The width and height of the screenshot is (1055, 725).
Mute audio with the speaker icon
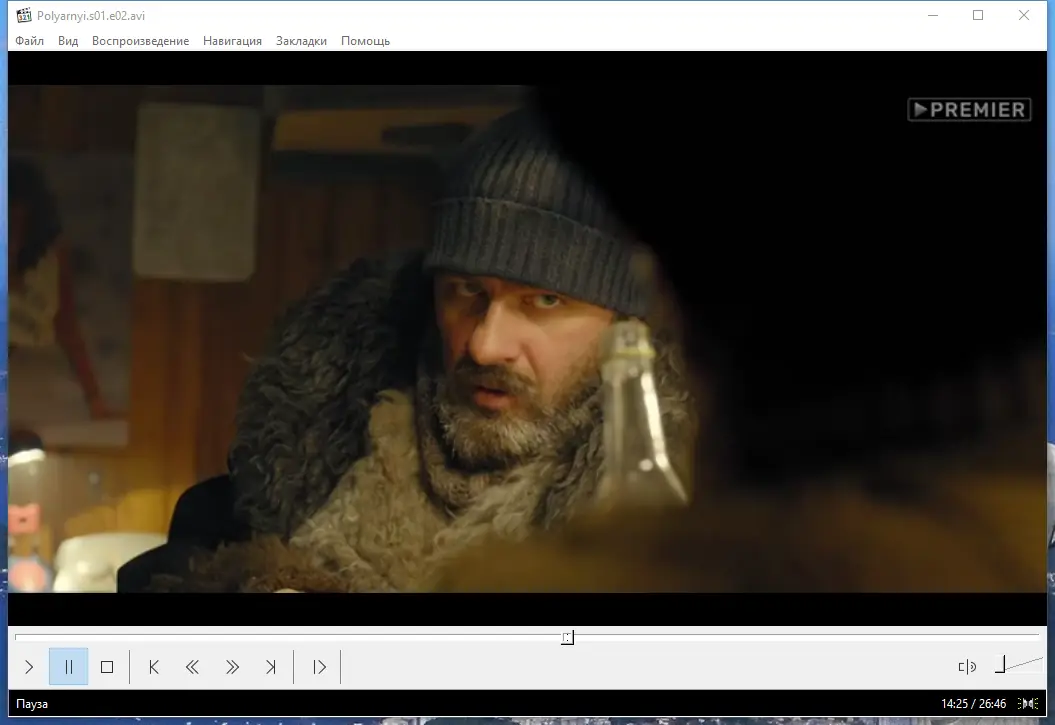(967, 666)
